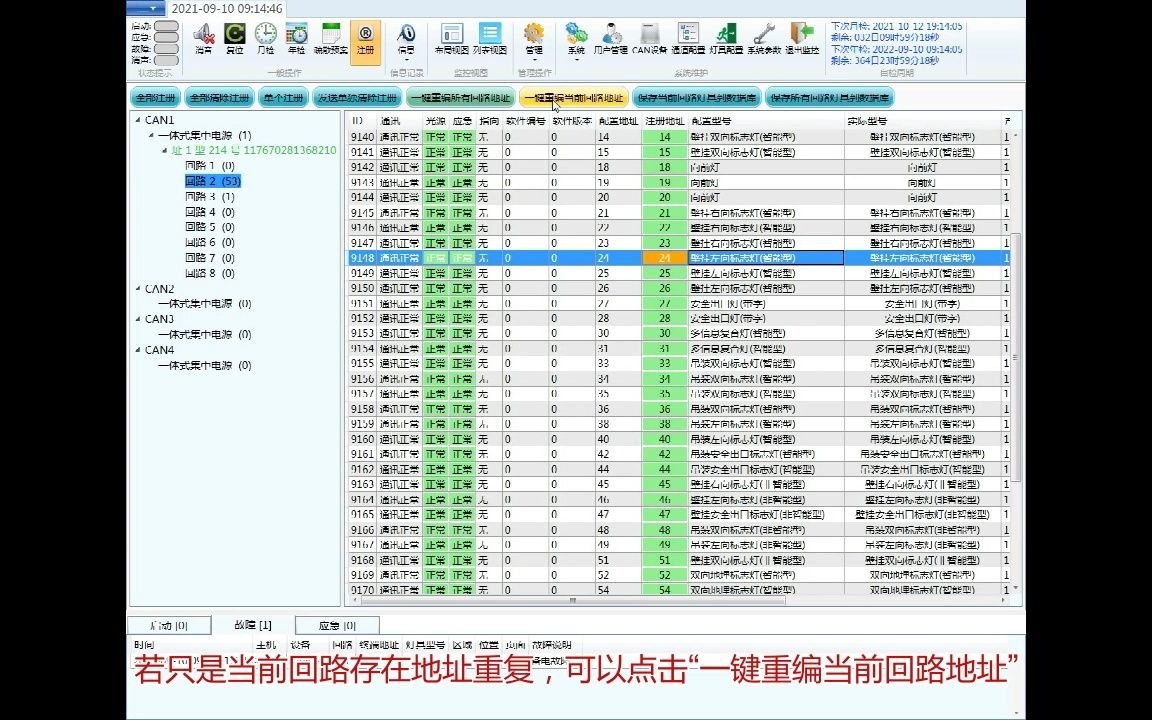Switch to 列表视图 list view icon
1152x720 pixels.
(490, 38)
